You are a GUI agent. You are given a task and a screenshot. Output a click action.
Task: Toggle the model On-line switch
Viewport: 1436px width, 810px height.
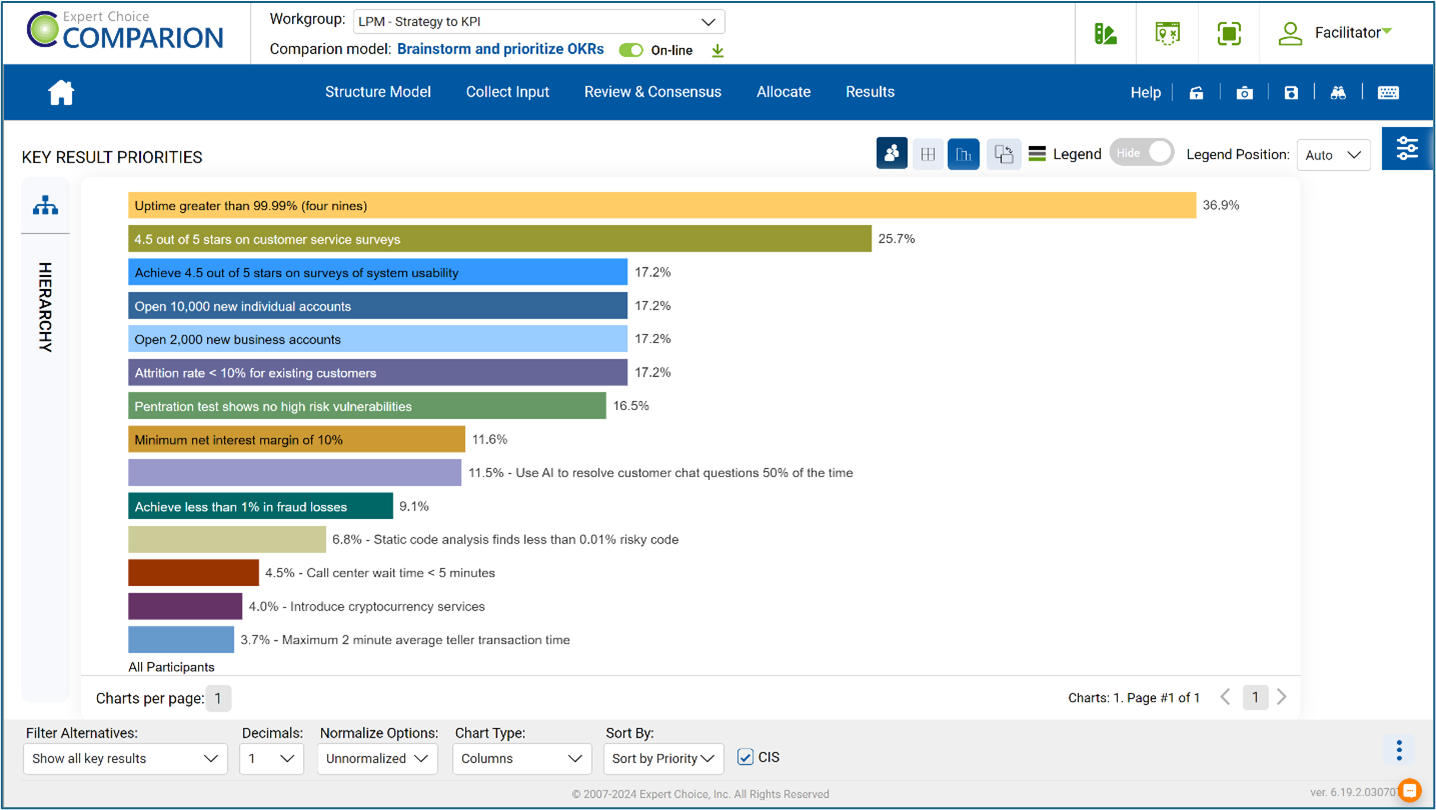[x=631, y=49]
